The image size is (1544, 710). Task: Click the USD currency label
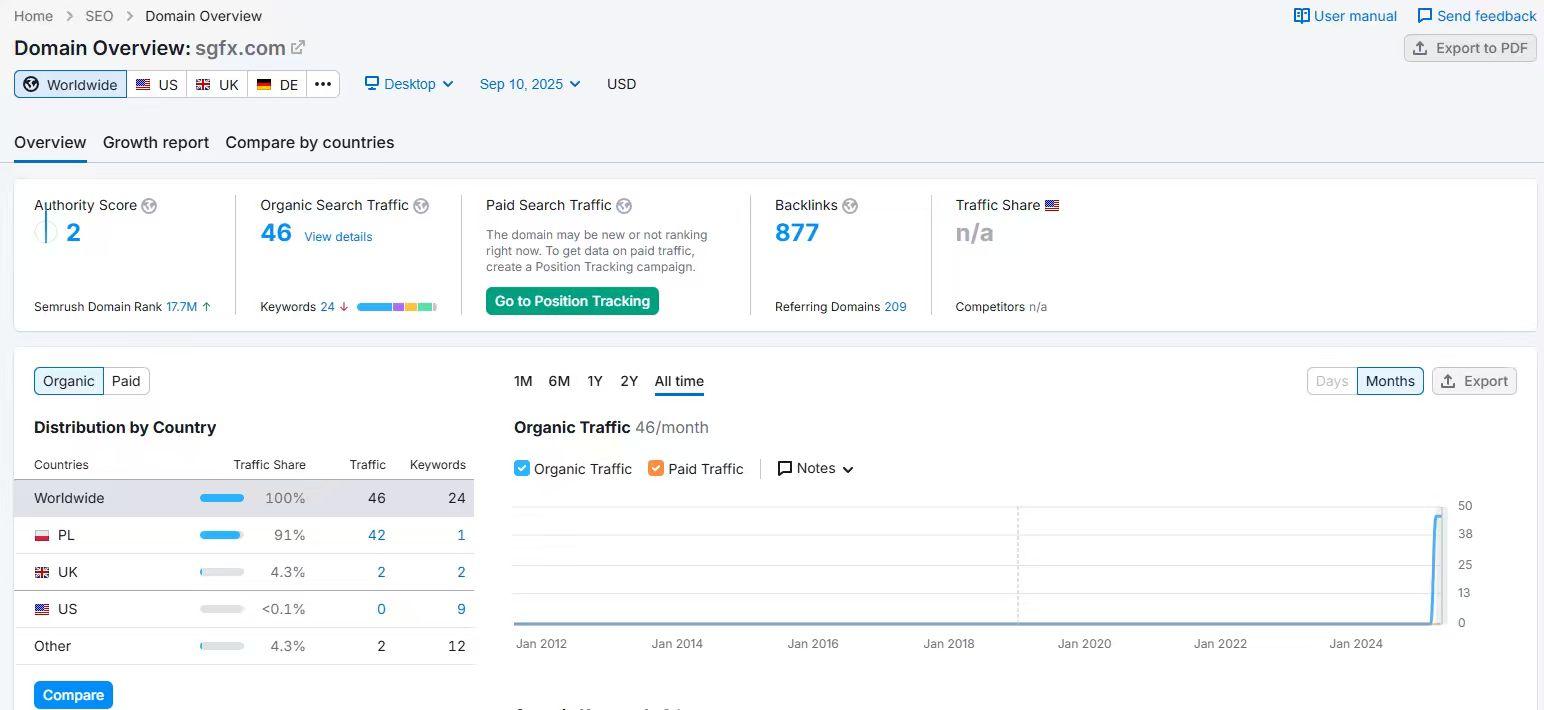click(x=621, y=84)
